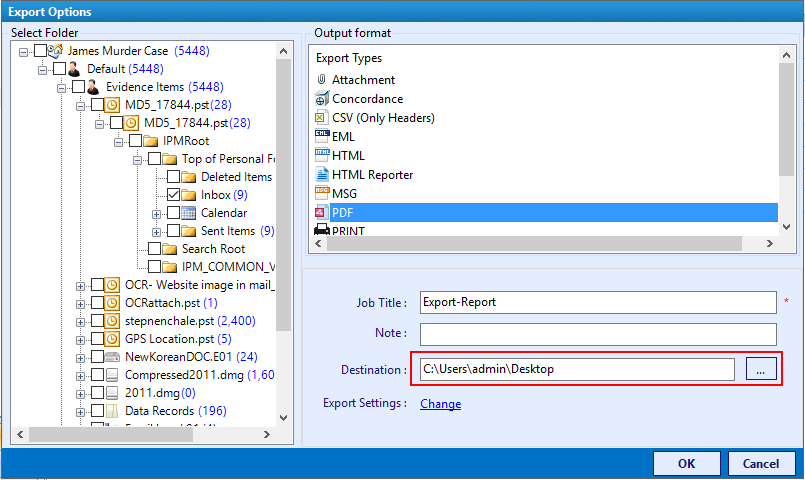Screen dimensions: 805x480
Task: Select the EML format icon
Action: (x=321, y=137)
